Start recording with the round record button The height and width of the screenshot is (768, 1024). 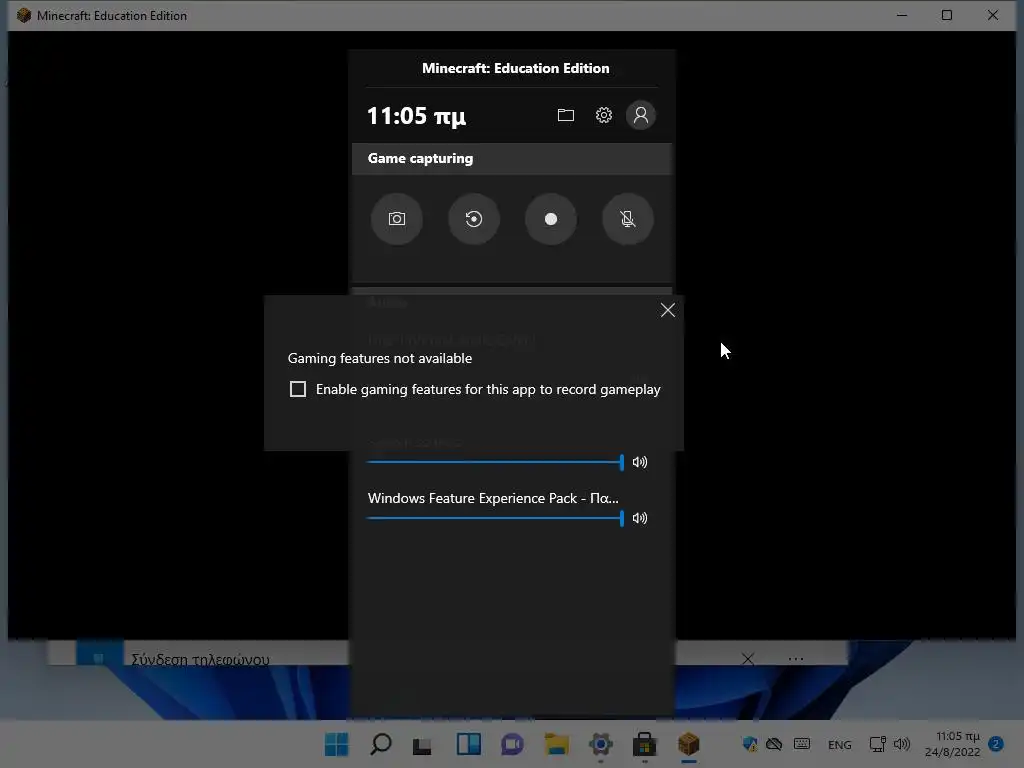[551, 219]
